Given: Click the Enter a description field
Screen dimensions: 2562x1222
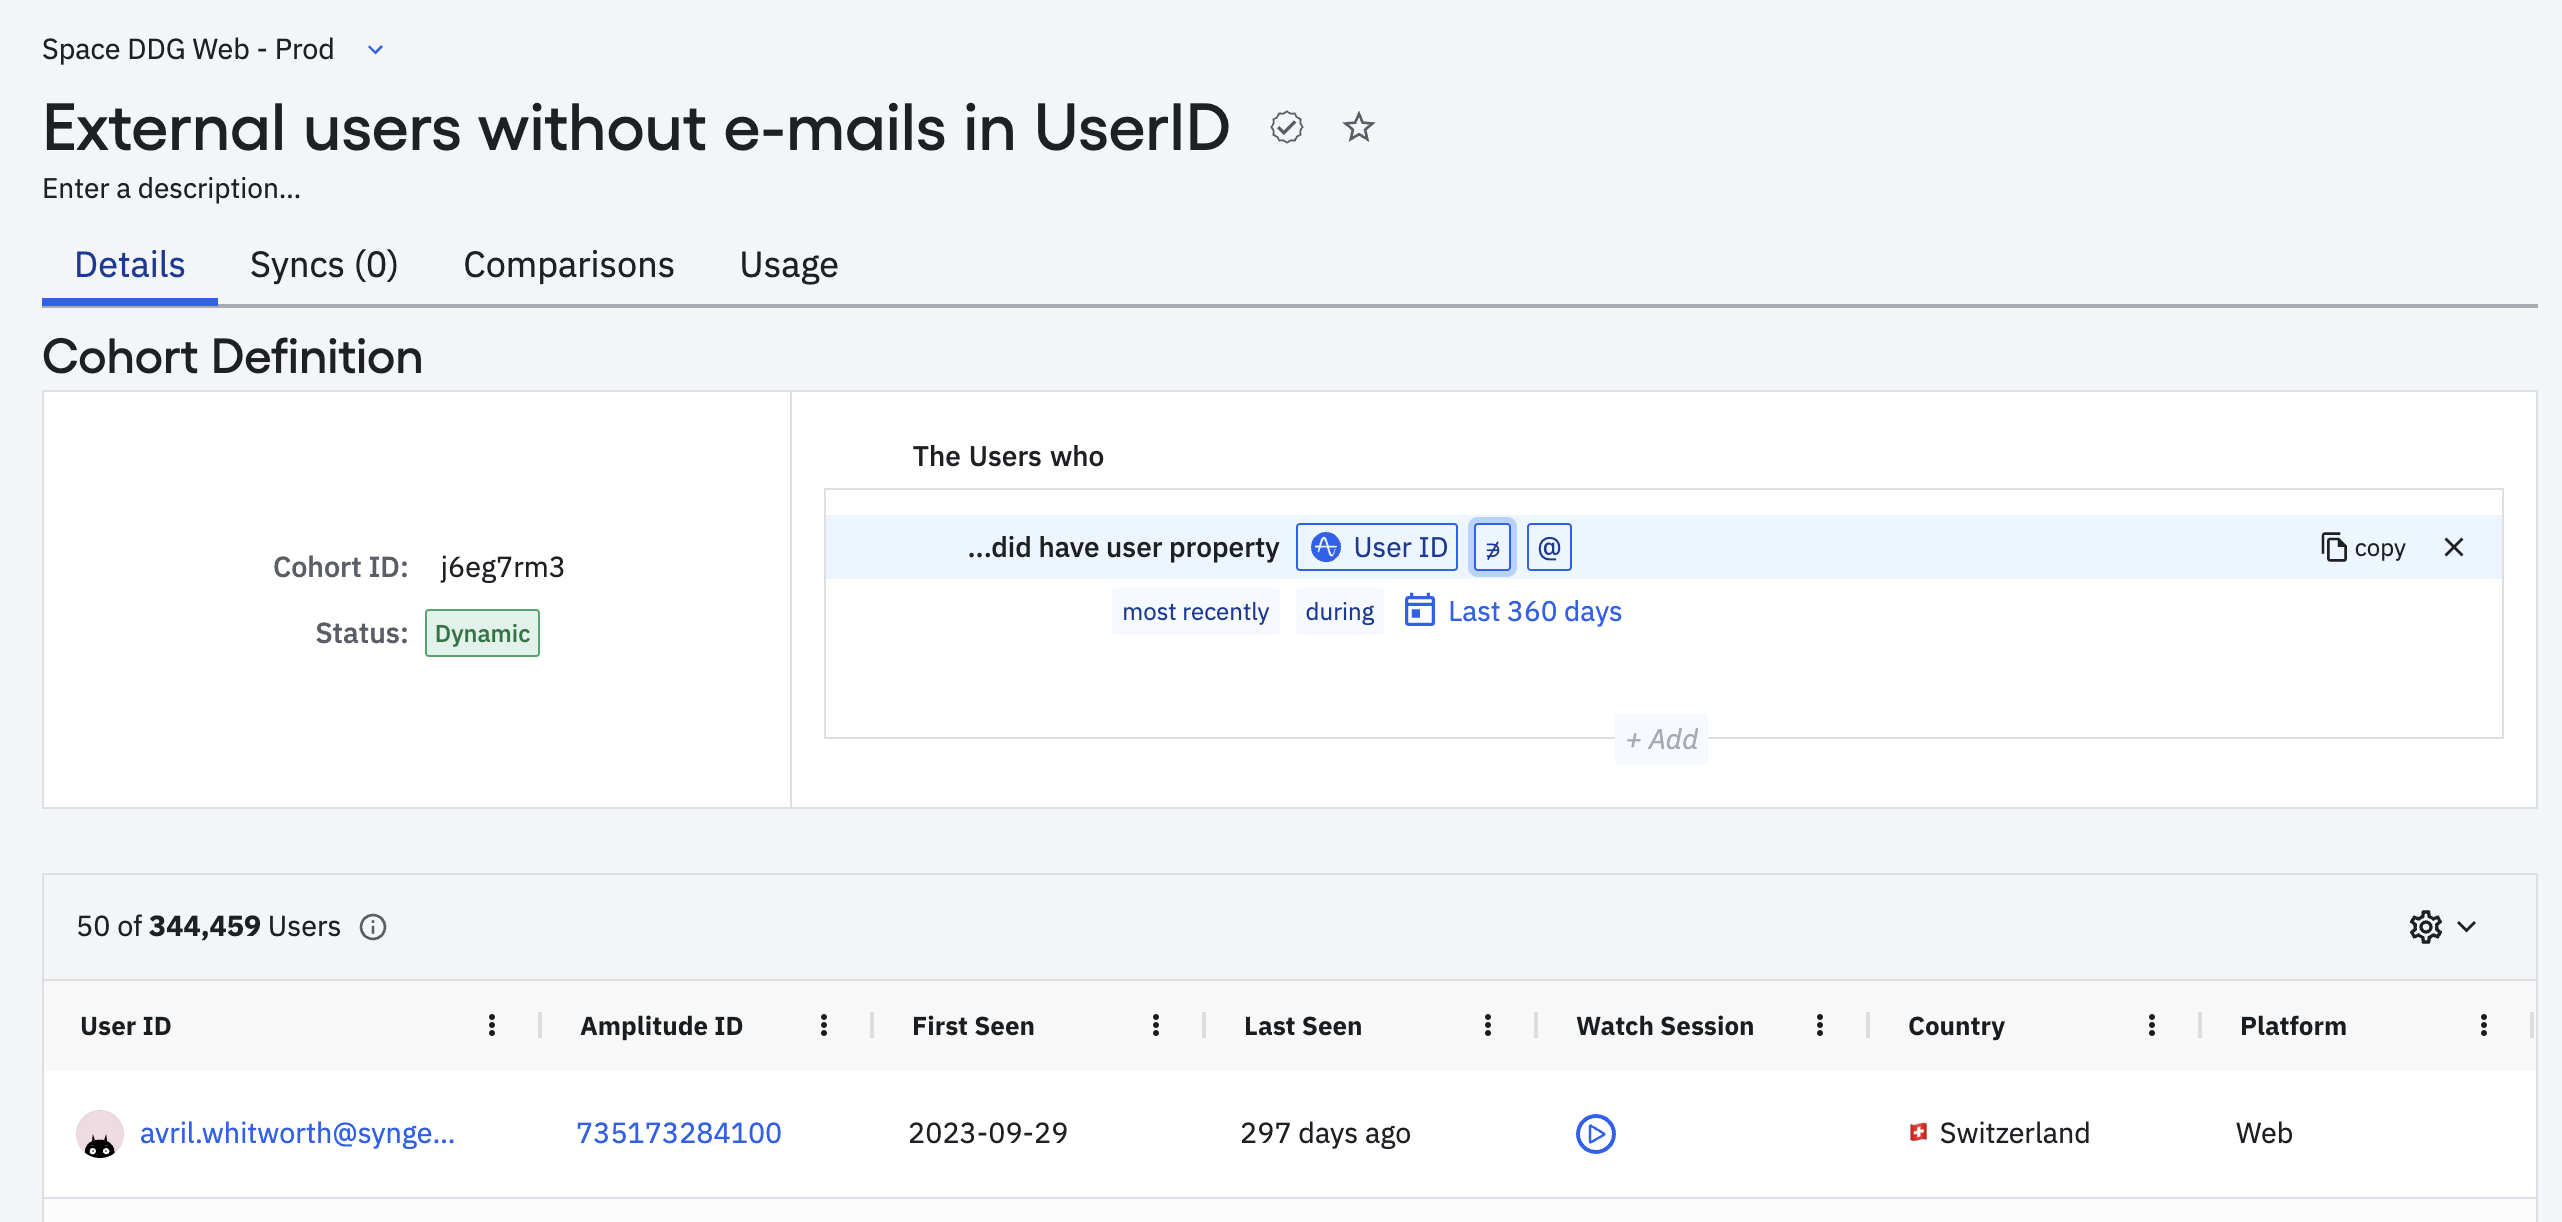Looking at the screenshot, I should coord(171,189).
